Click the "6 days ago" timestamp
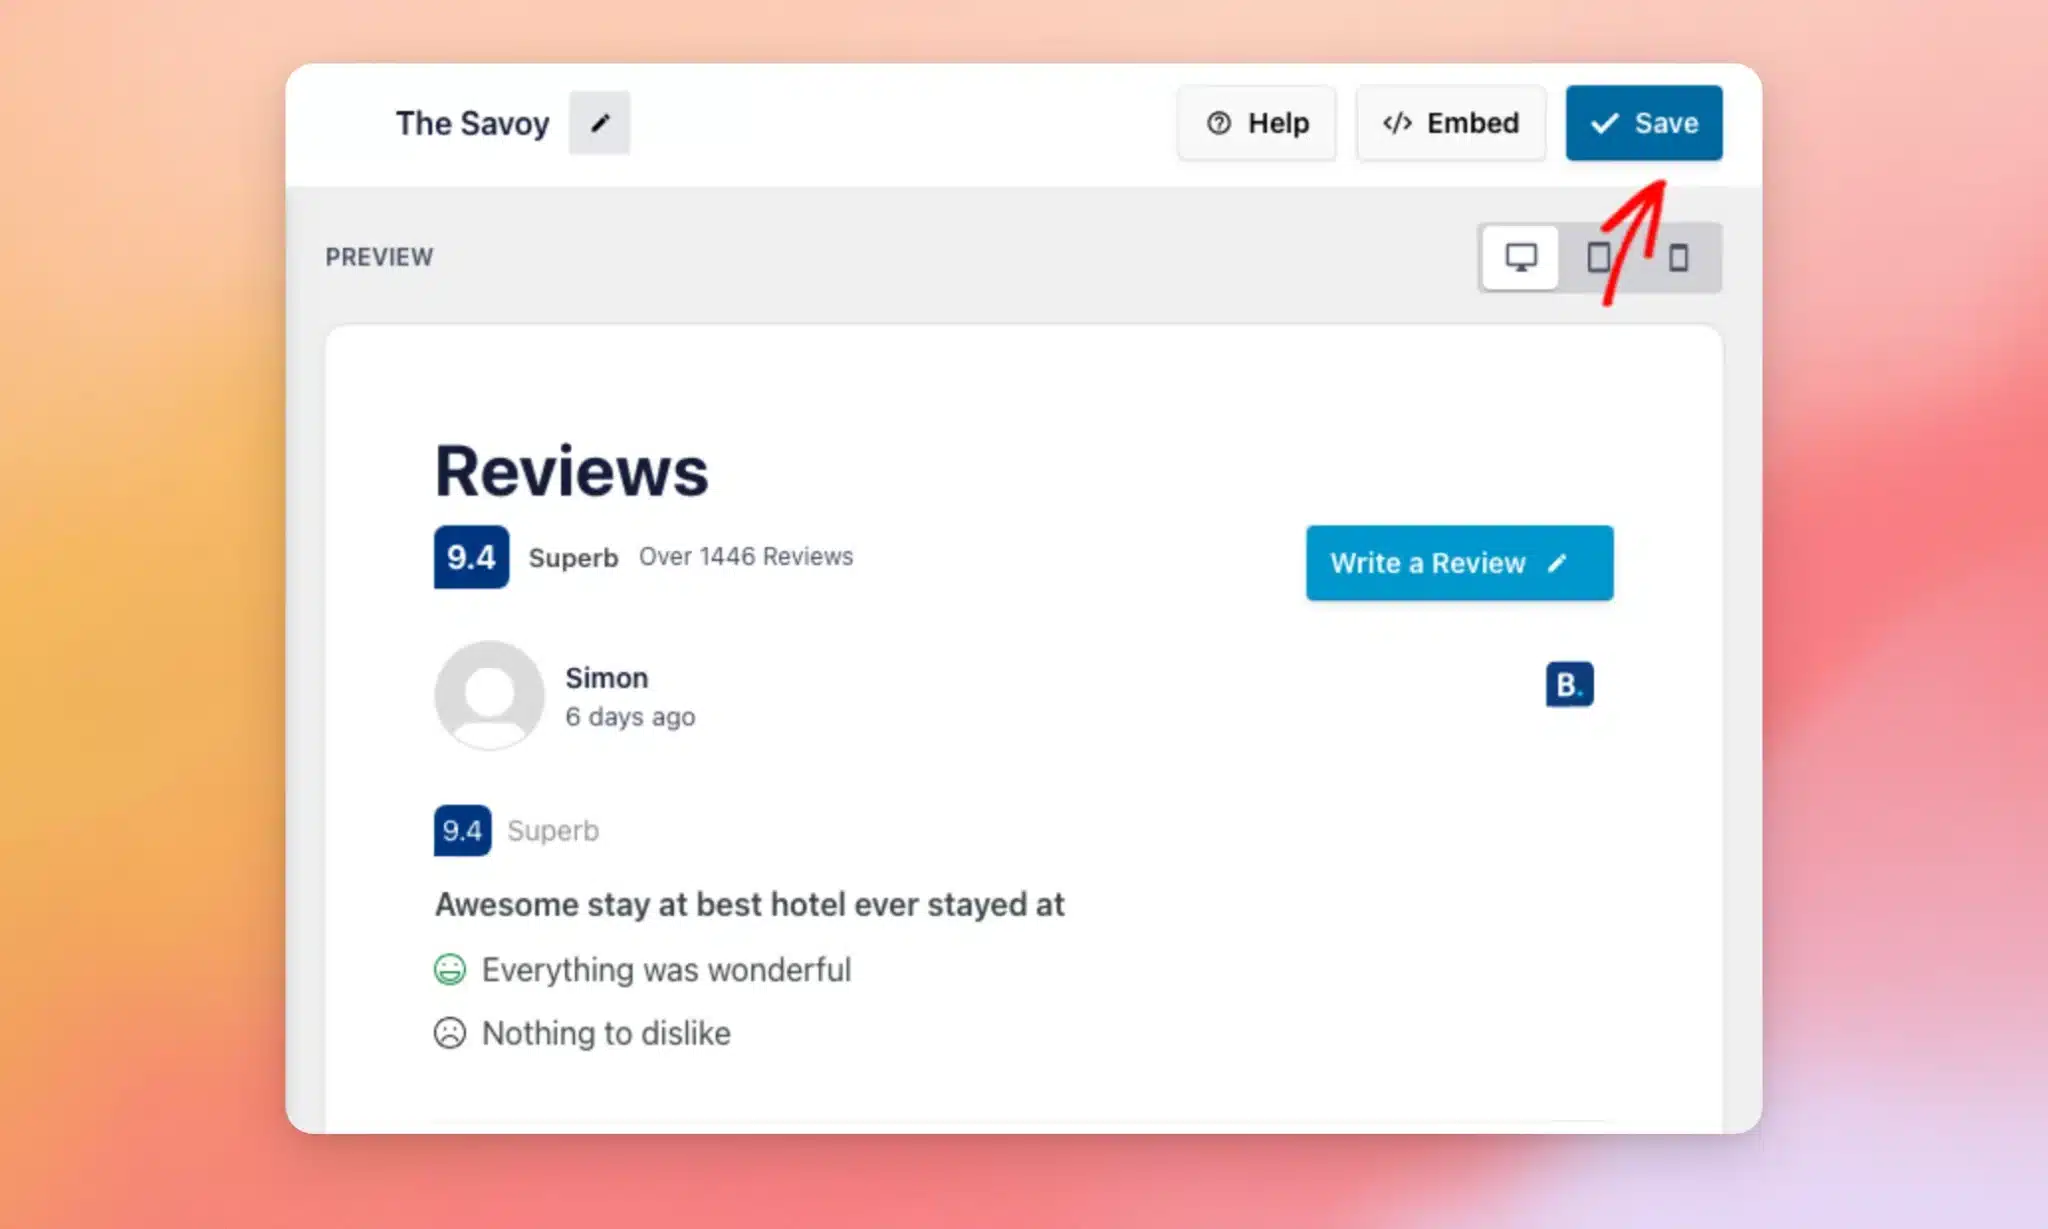2048x1229 pixels. coord(630,717)
